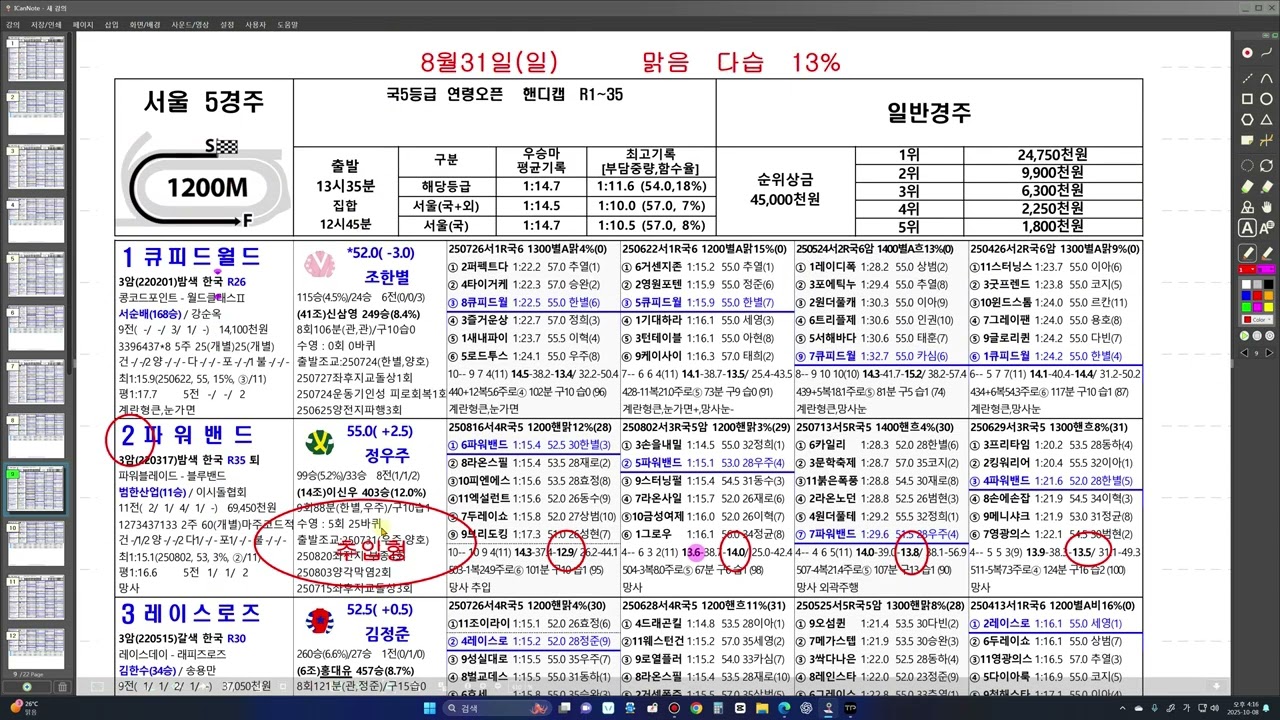The image size is (1280, 720).
Task: Open the 저장/인쇄 menu
Action: 46,23
